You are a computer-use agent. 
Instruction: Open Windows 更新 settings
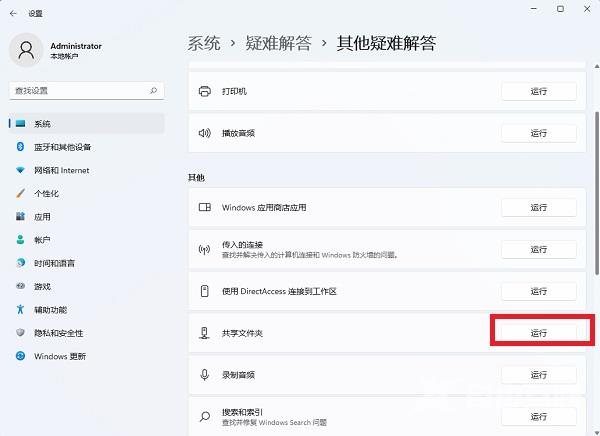click(x=86, y=356)
